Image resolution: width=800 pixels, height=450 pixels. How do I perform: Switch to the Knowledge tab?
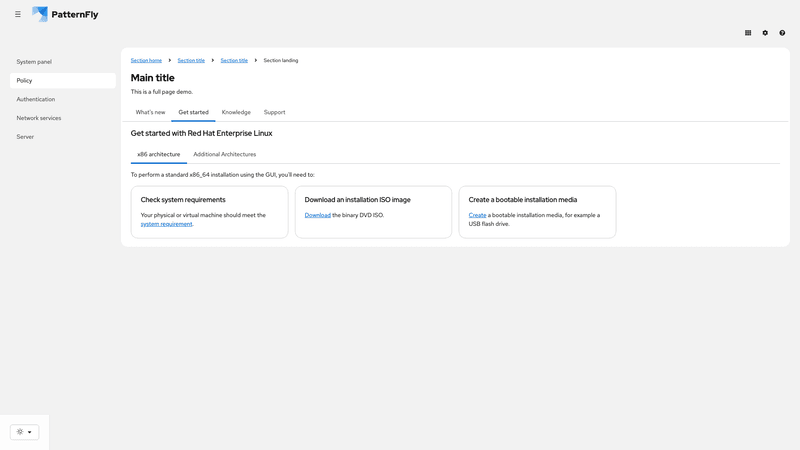(236, 112)
